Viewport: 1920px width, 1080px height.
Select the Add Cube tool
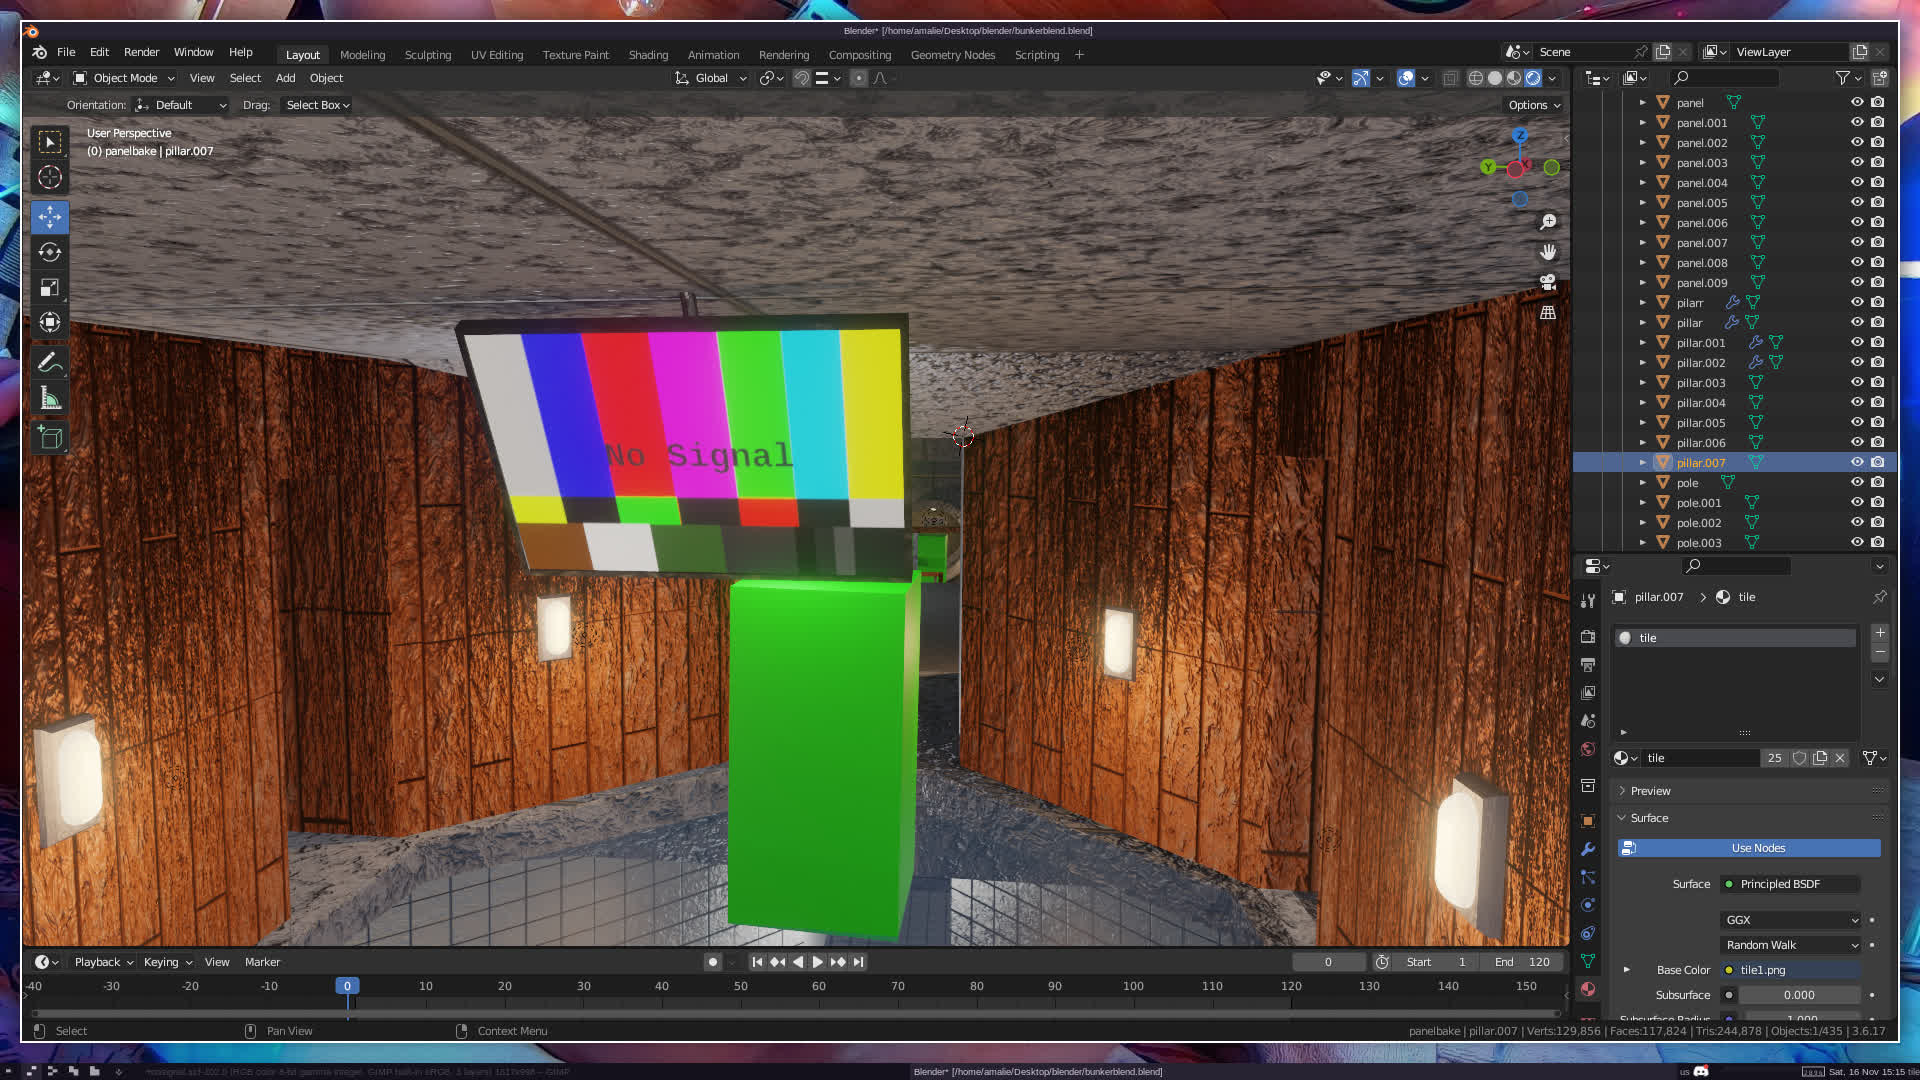(x=50, y=438)
